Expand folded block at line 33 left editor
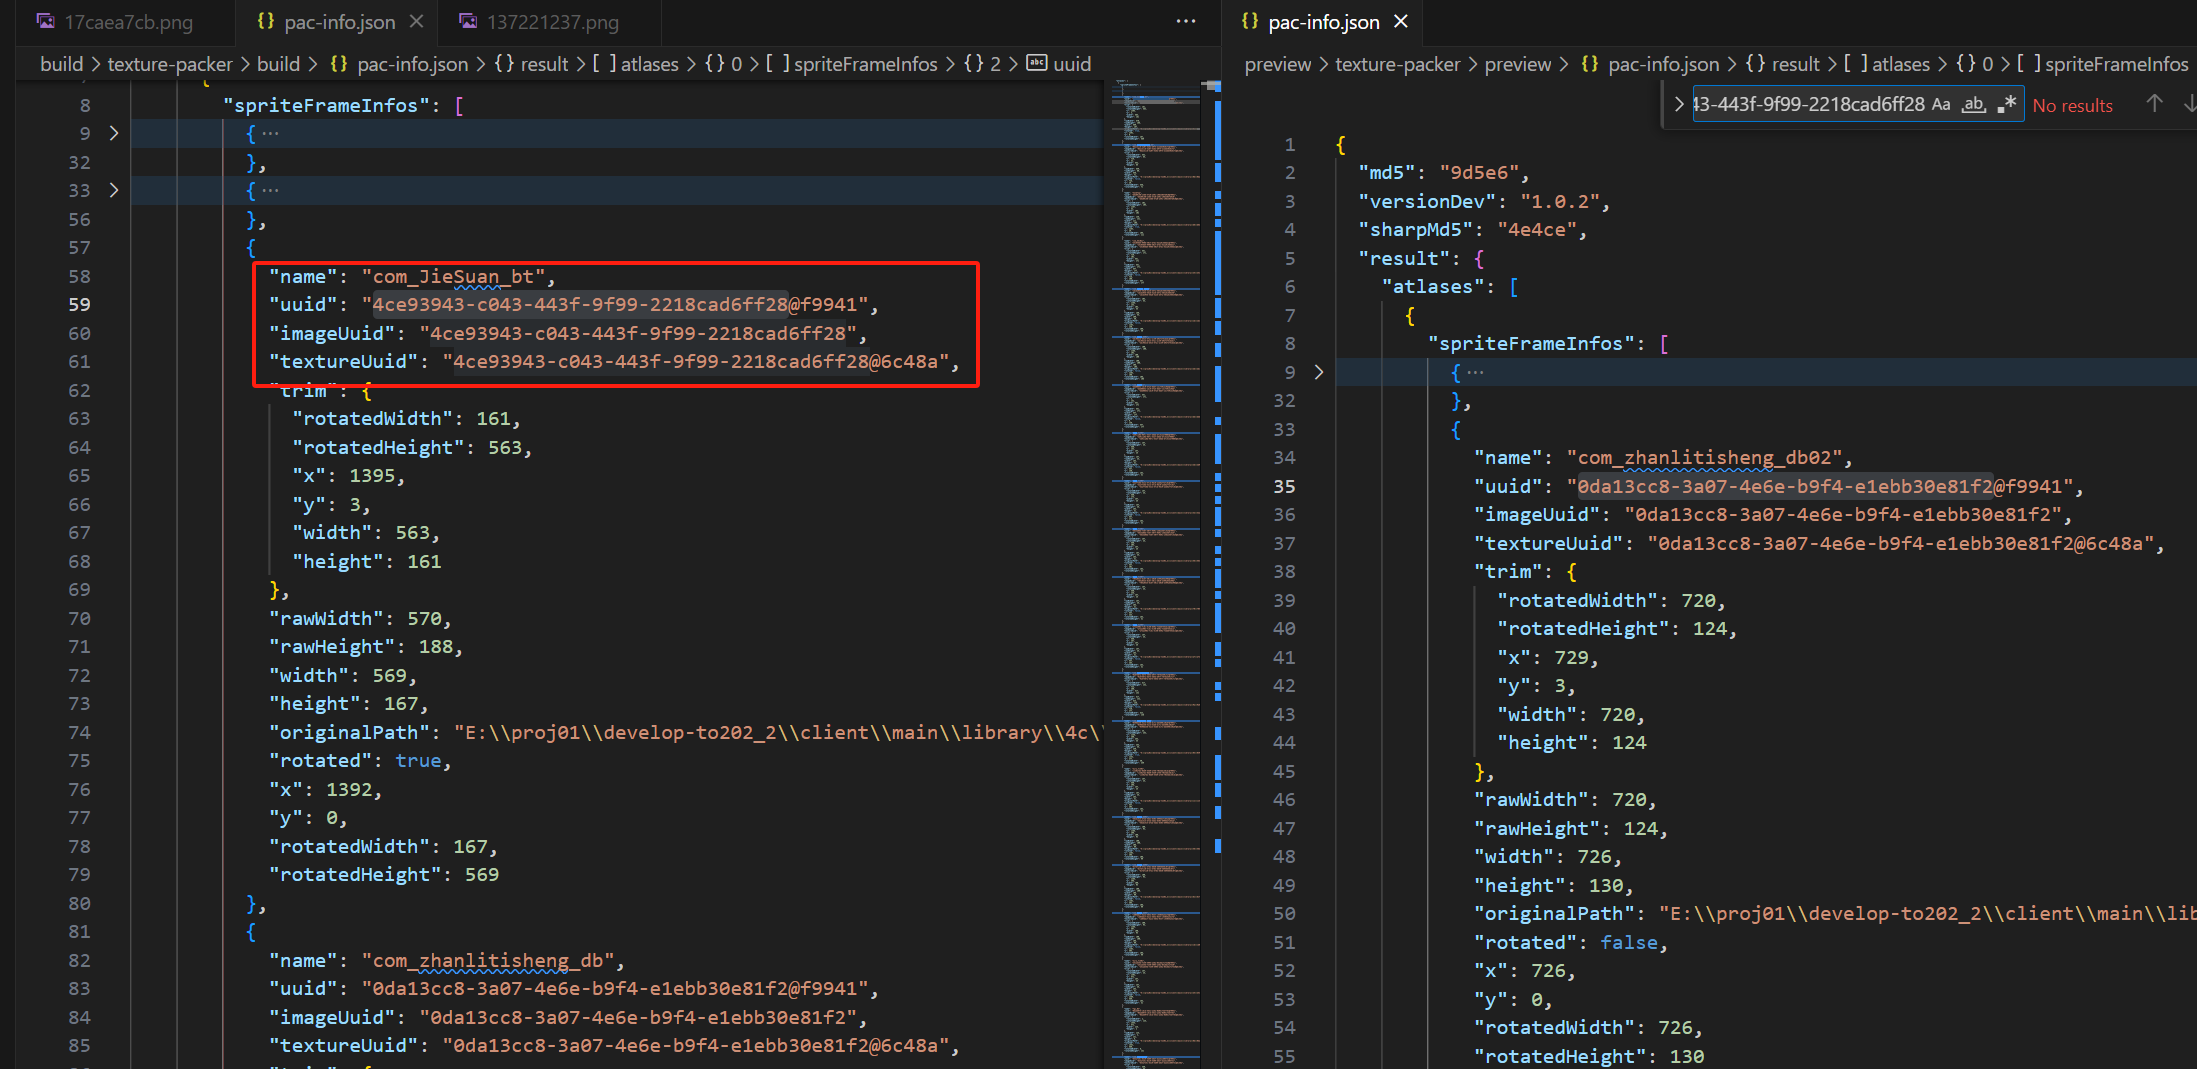This screenshot has width=2197, height=1069. pyautogui.click(x=114, y=190)
